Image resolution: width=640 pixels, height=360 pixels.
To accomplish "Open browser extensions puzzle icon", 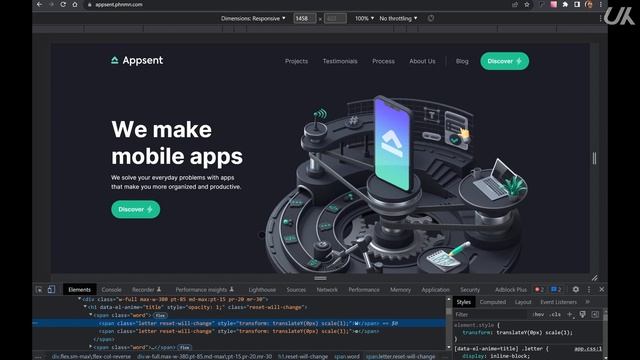I will pyautogui.click(x=565, y=4).
